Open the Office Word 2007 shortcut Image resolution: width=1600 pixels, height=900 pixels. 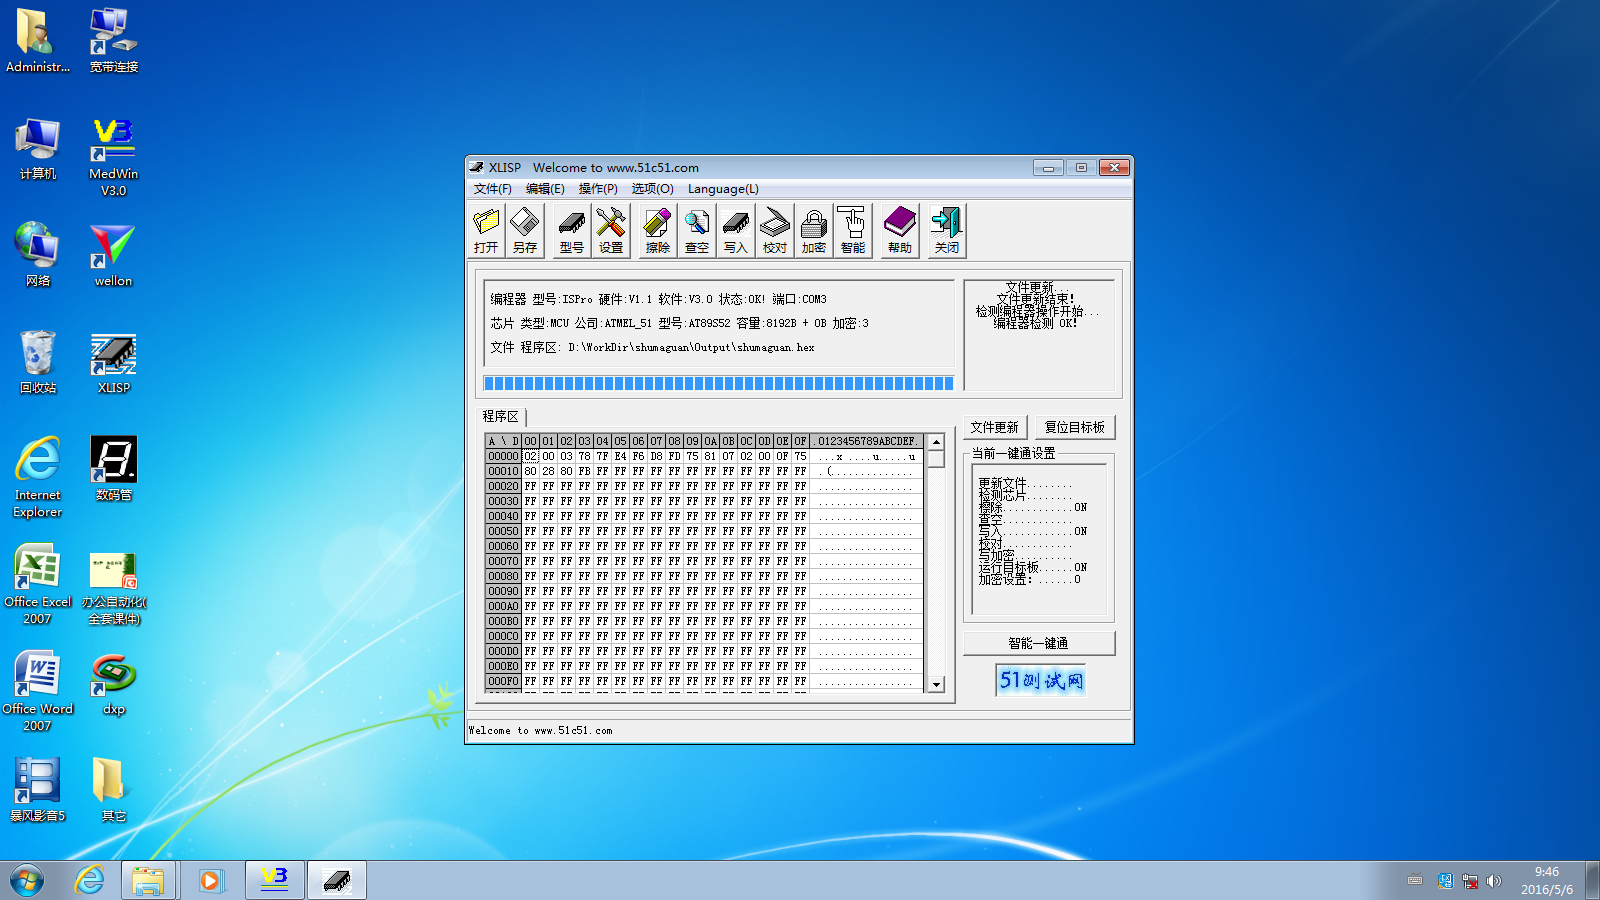(37, 692)
